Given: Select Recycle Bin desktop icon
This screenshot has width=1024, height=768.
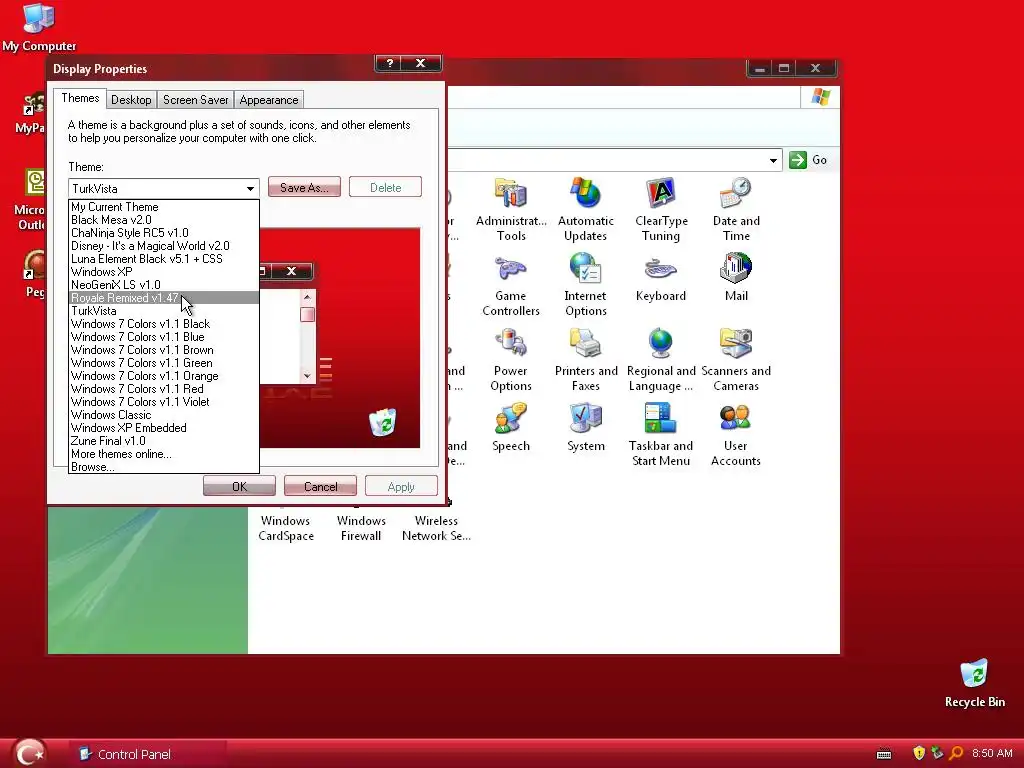Looking at the screenshot, I should (x=974, y=683).
